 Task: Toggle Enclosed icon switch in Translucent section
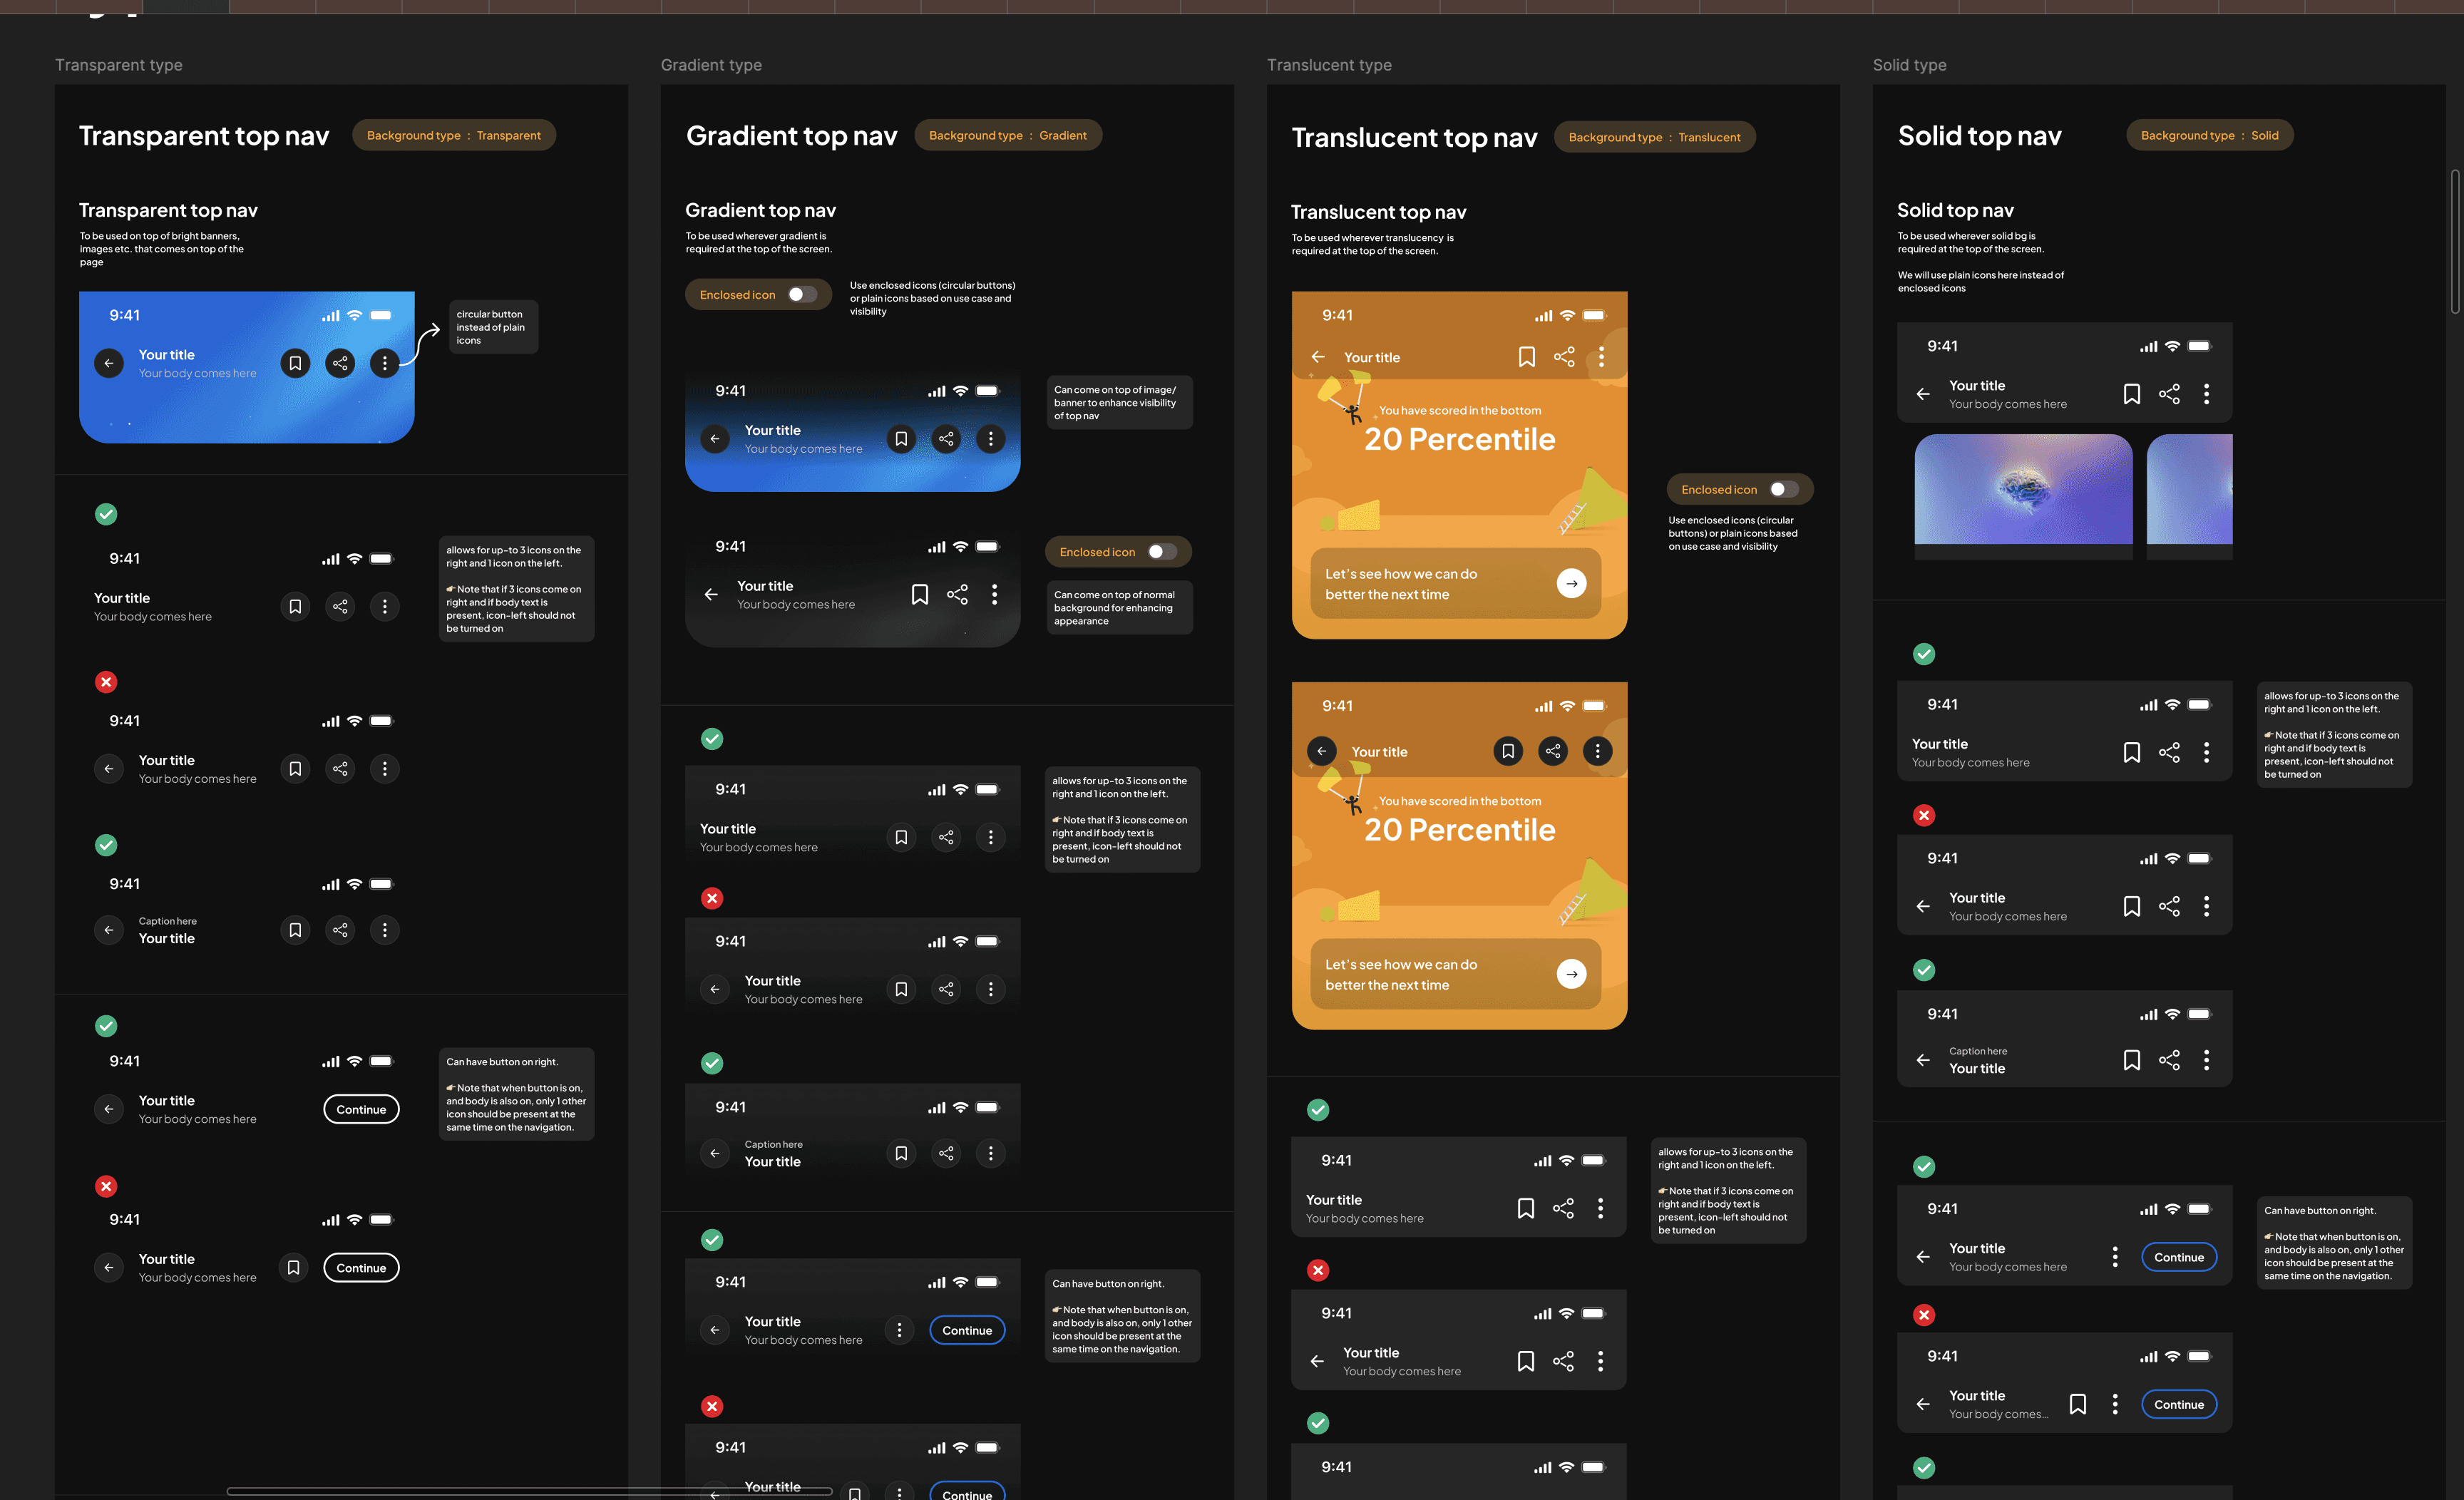click(1783, 489)
